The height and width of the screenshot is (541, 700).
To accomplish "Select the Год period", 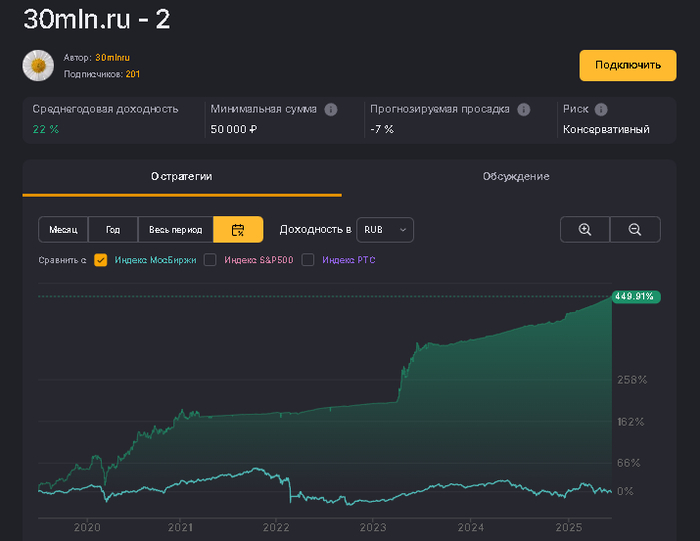I will (x=113, y=230).
